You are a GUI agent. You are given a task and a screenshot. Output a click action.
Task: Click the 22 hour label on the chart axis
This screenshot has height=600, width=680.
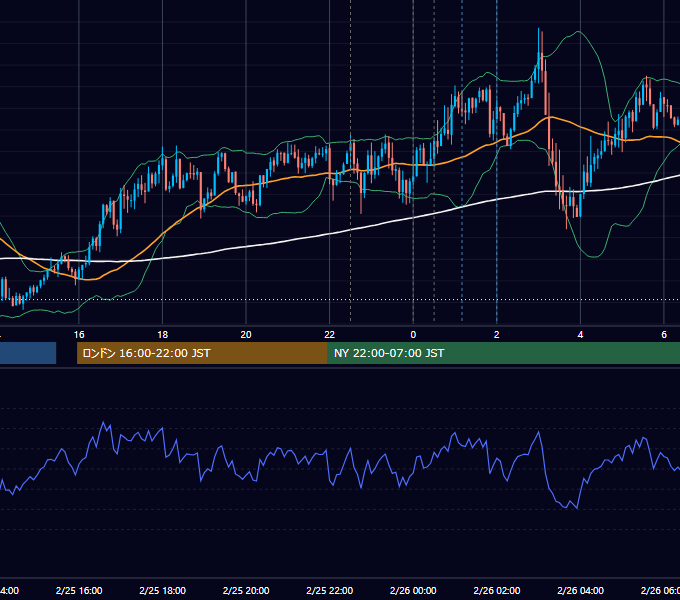[330, 335]
